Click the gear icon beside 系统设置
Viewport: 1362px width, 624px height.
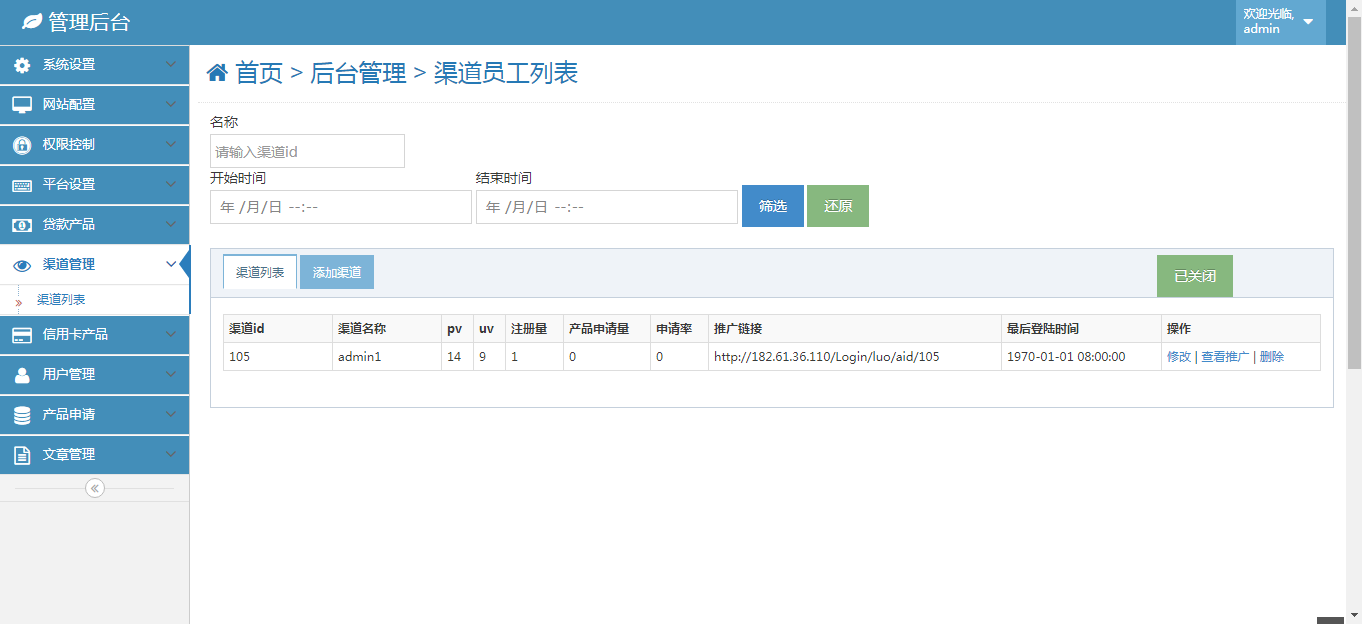[x=22, y=65]
